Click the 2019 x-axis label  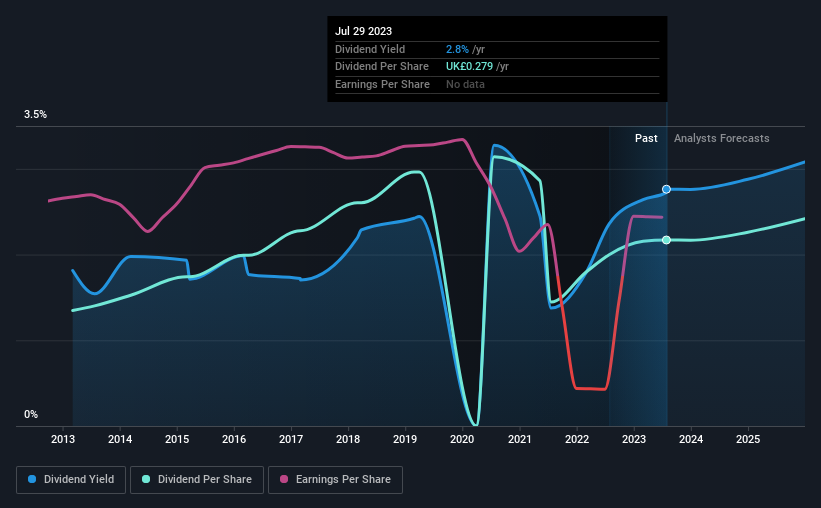[x=405, y=439]
